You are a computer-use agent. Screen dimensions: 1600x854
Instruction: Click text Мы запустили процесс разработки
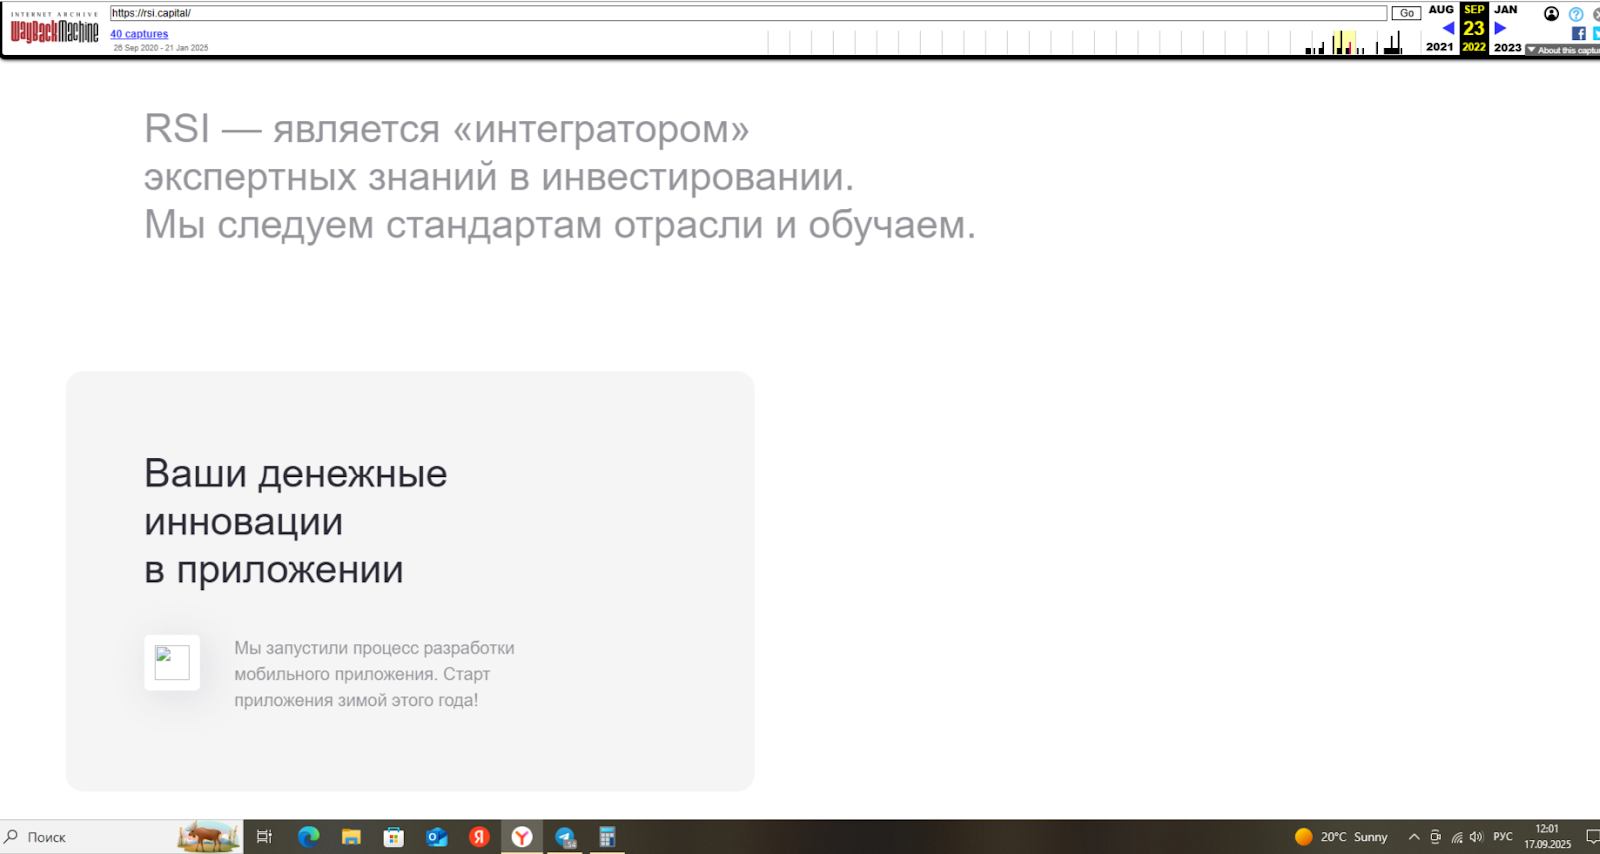tap(375, 648)
